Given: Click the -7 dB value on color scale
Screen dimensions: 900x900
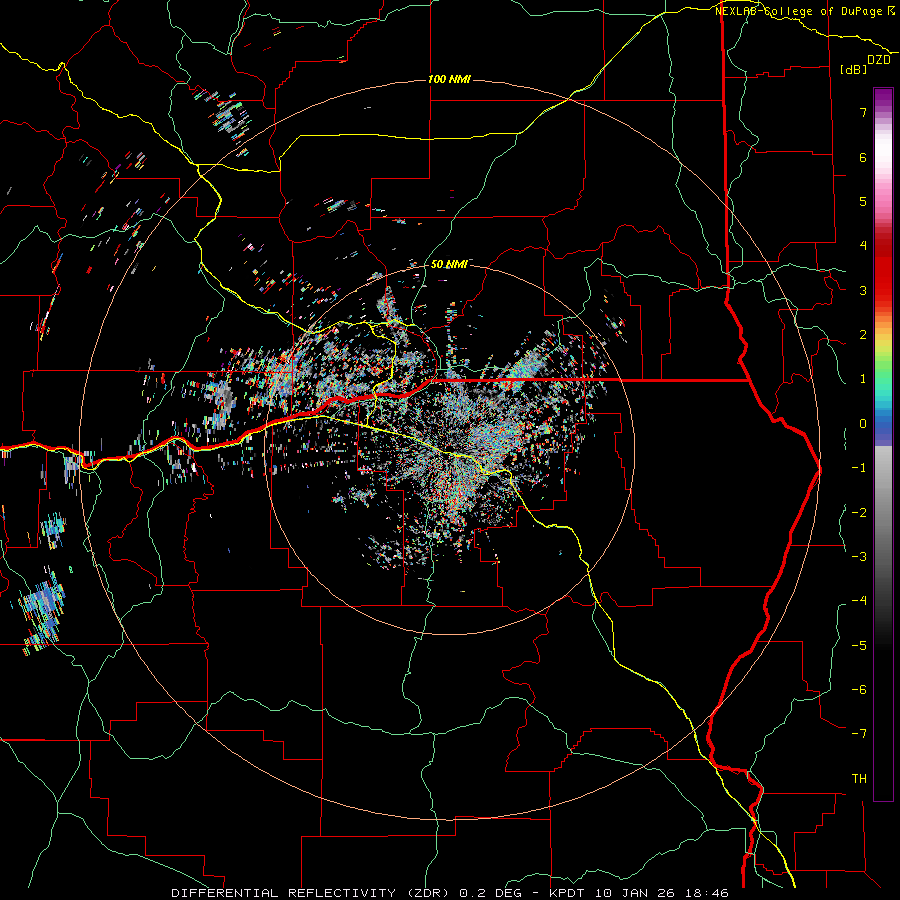Looking at the screenshot, I should pos(859,734).
